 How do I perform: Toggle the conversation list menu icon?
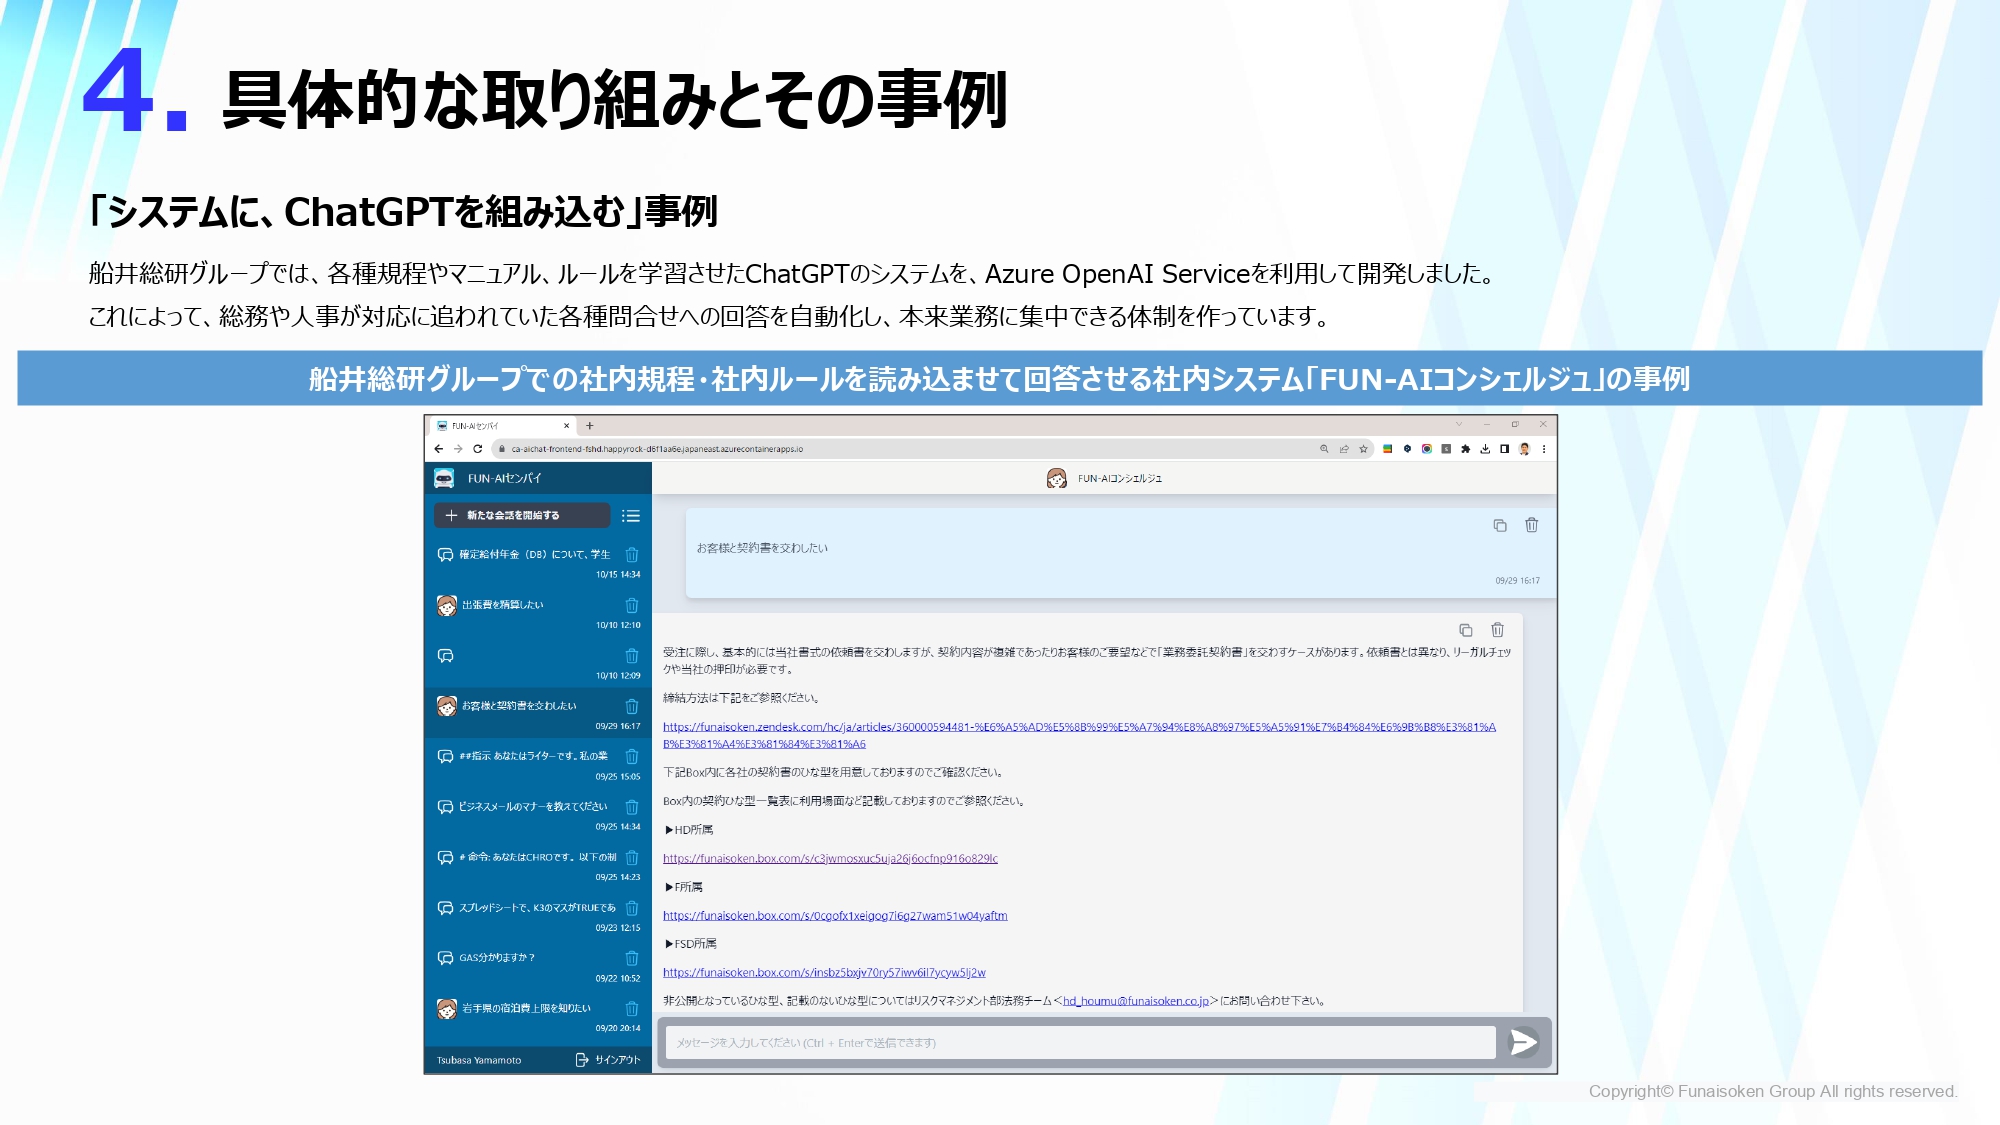(630, 516)
